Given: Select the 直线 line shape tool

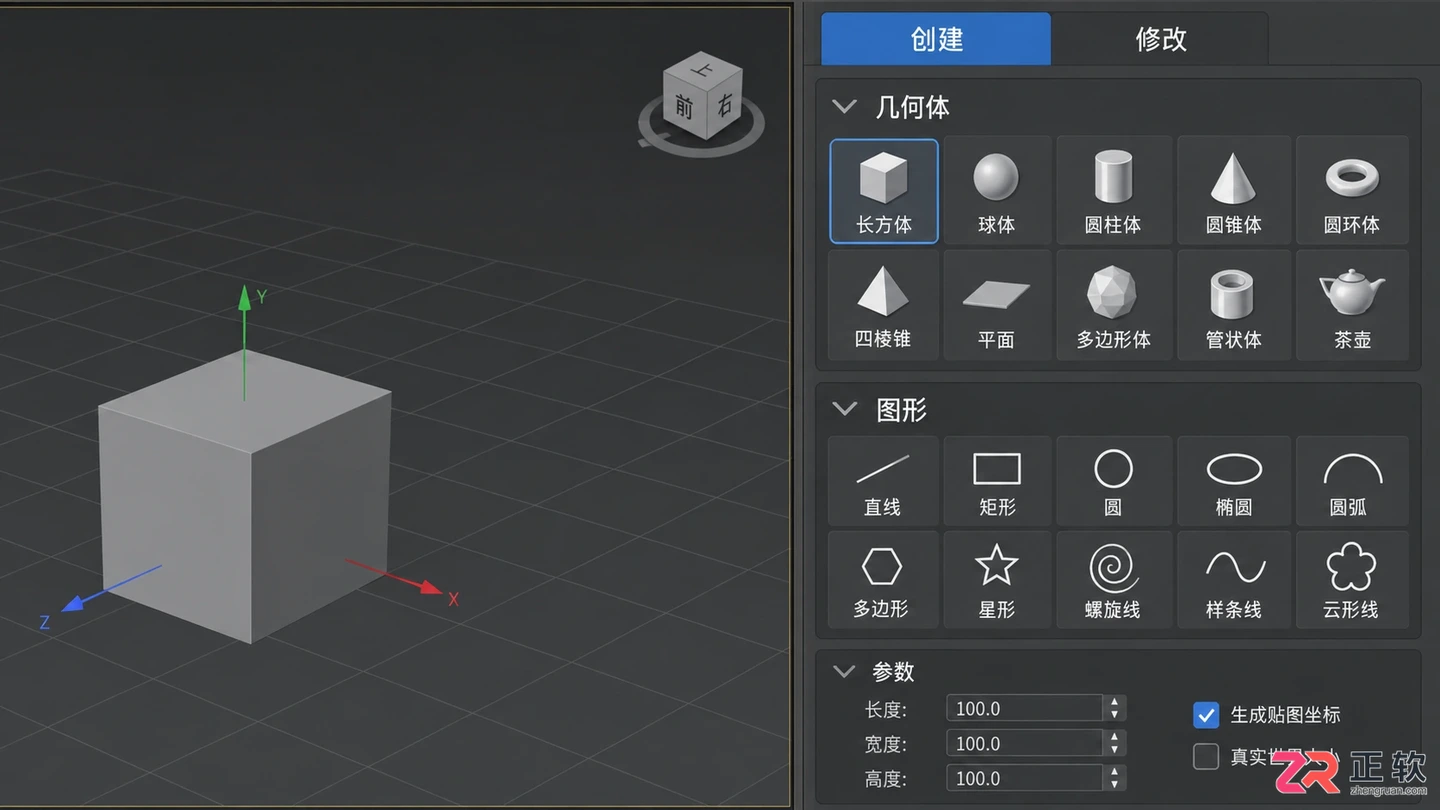Looking at the screenshot, I should (884, 481).
